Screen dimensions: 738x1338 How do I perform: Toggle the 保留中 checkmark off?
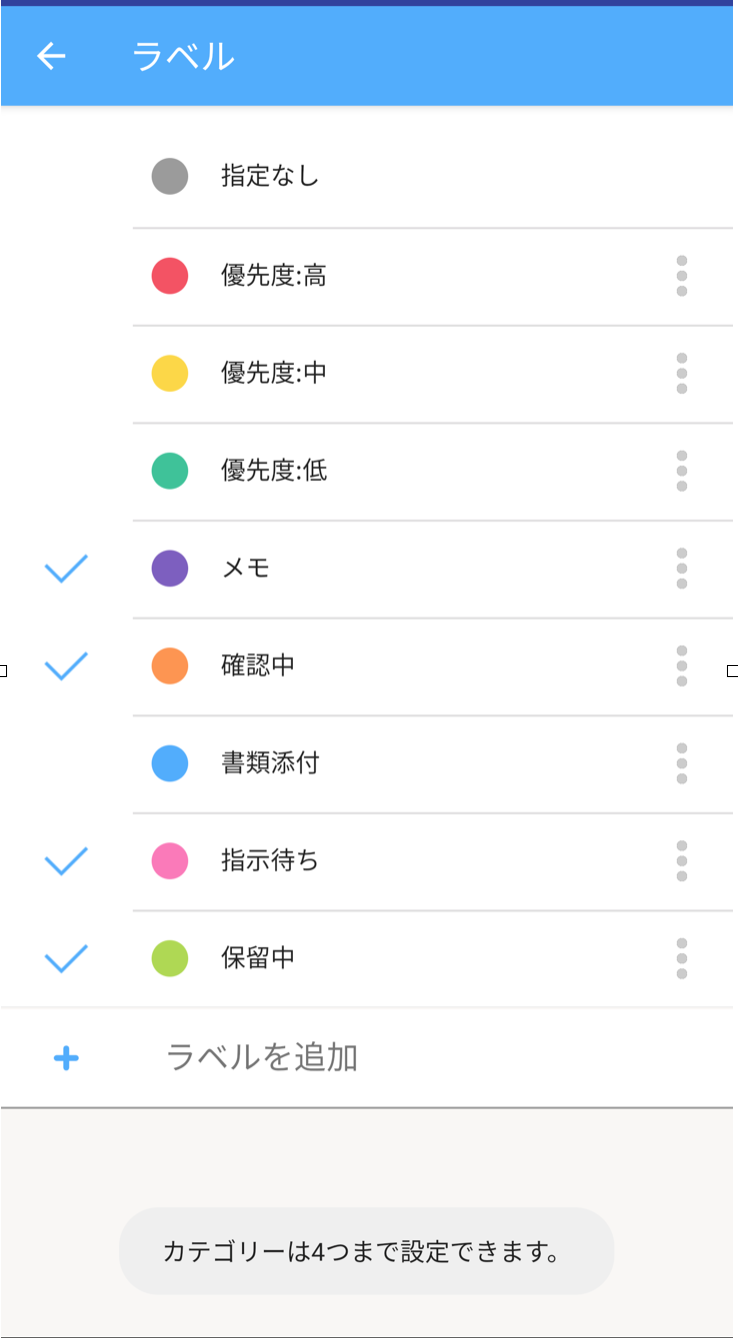click(66, 959)
